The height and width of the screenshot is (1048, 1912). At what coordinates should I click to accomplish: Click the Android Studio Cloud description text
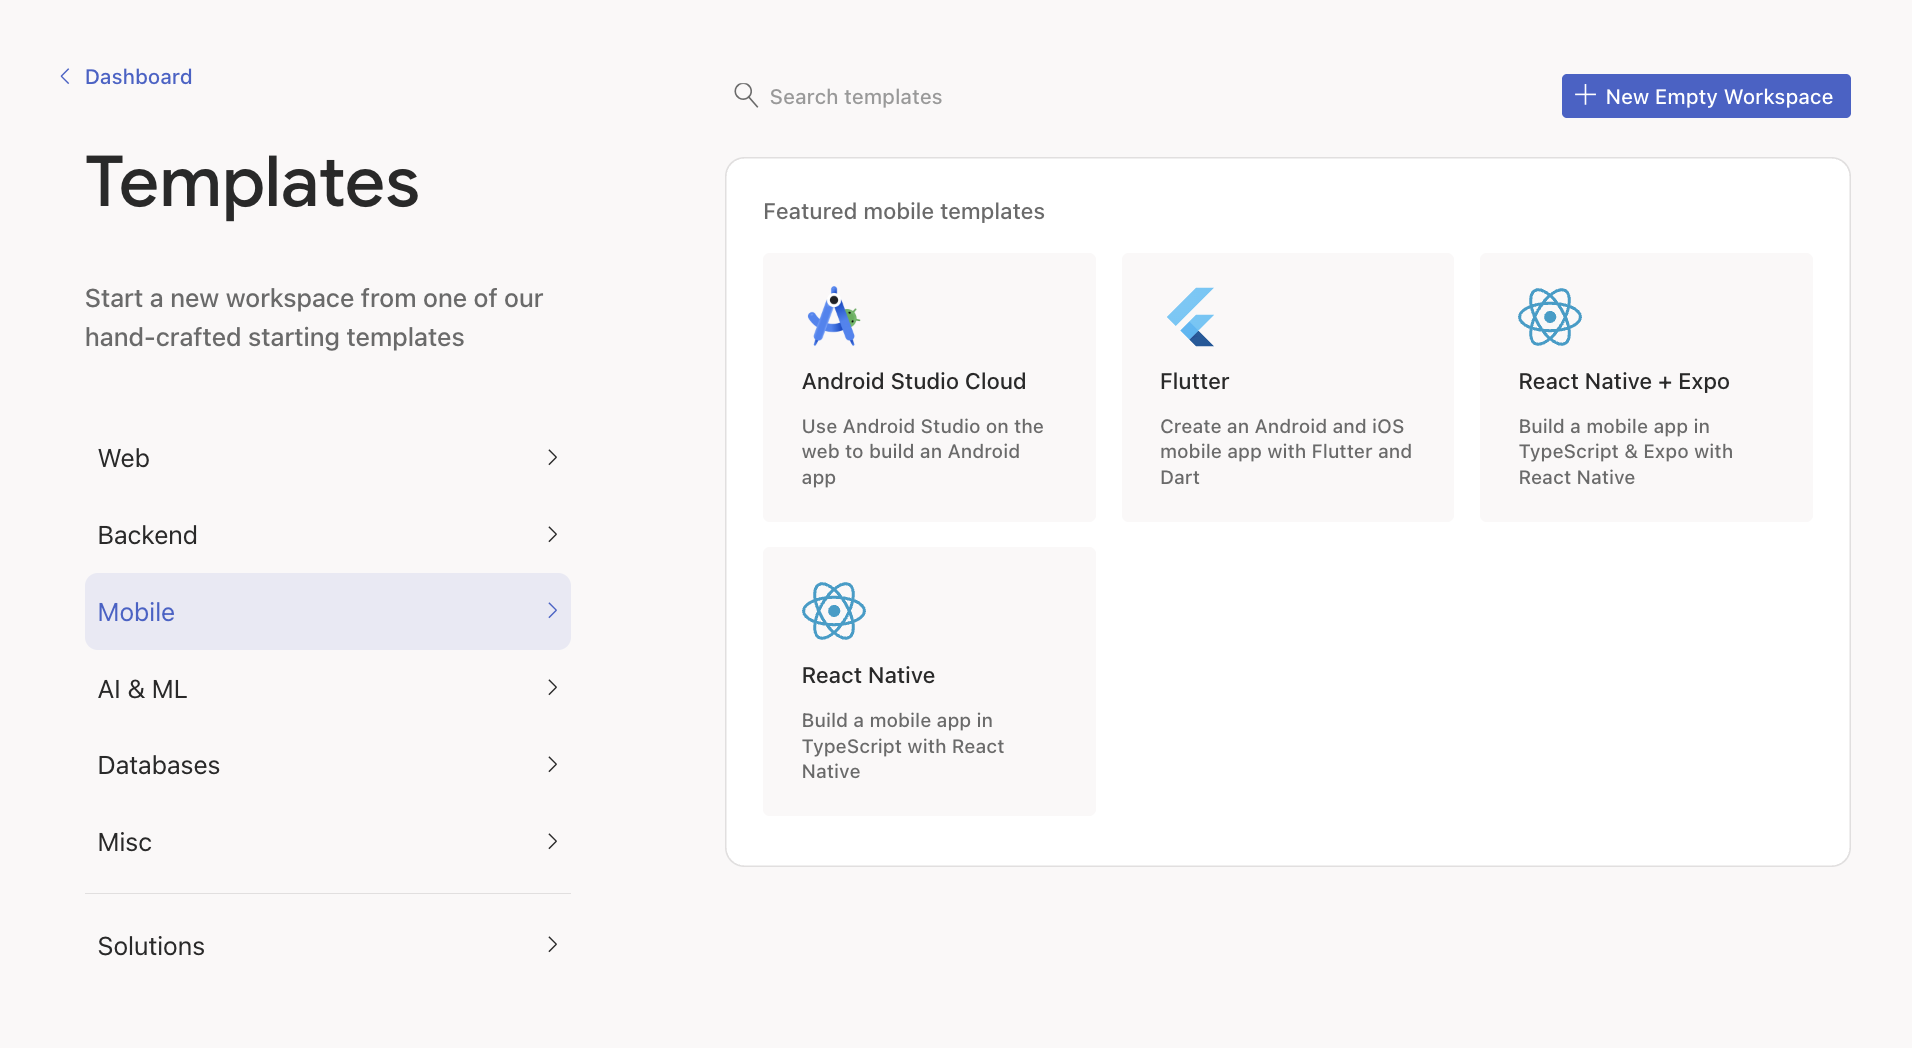[922, 451]
